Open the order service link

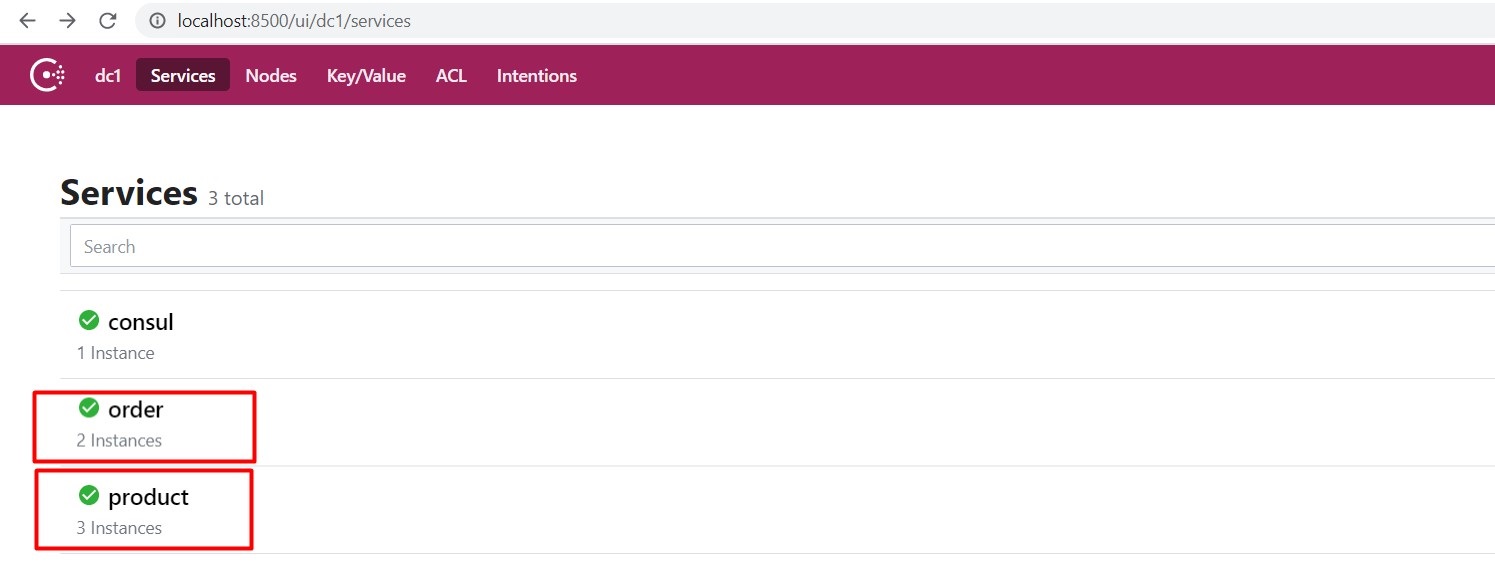(x=136, y=409)
